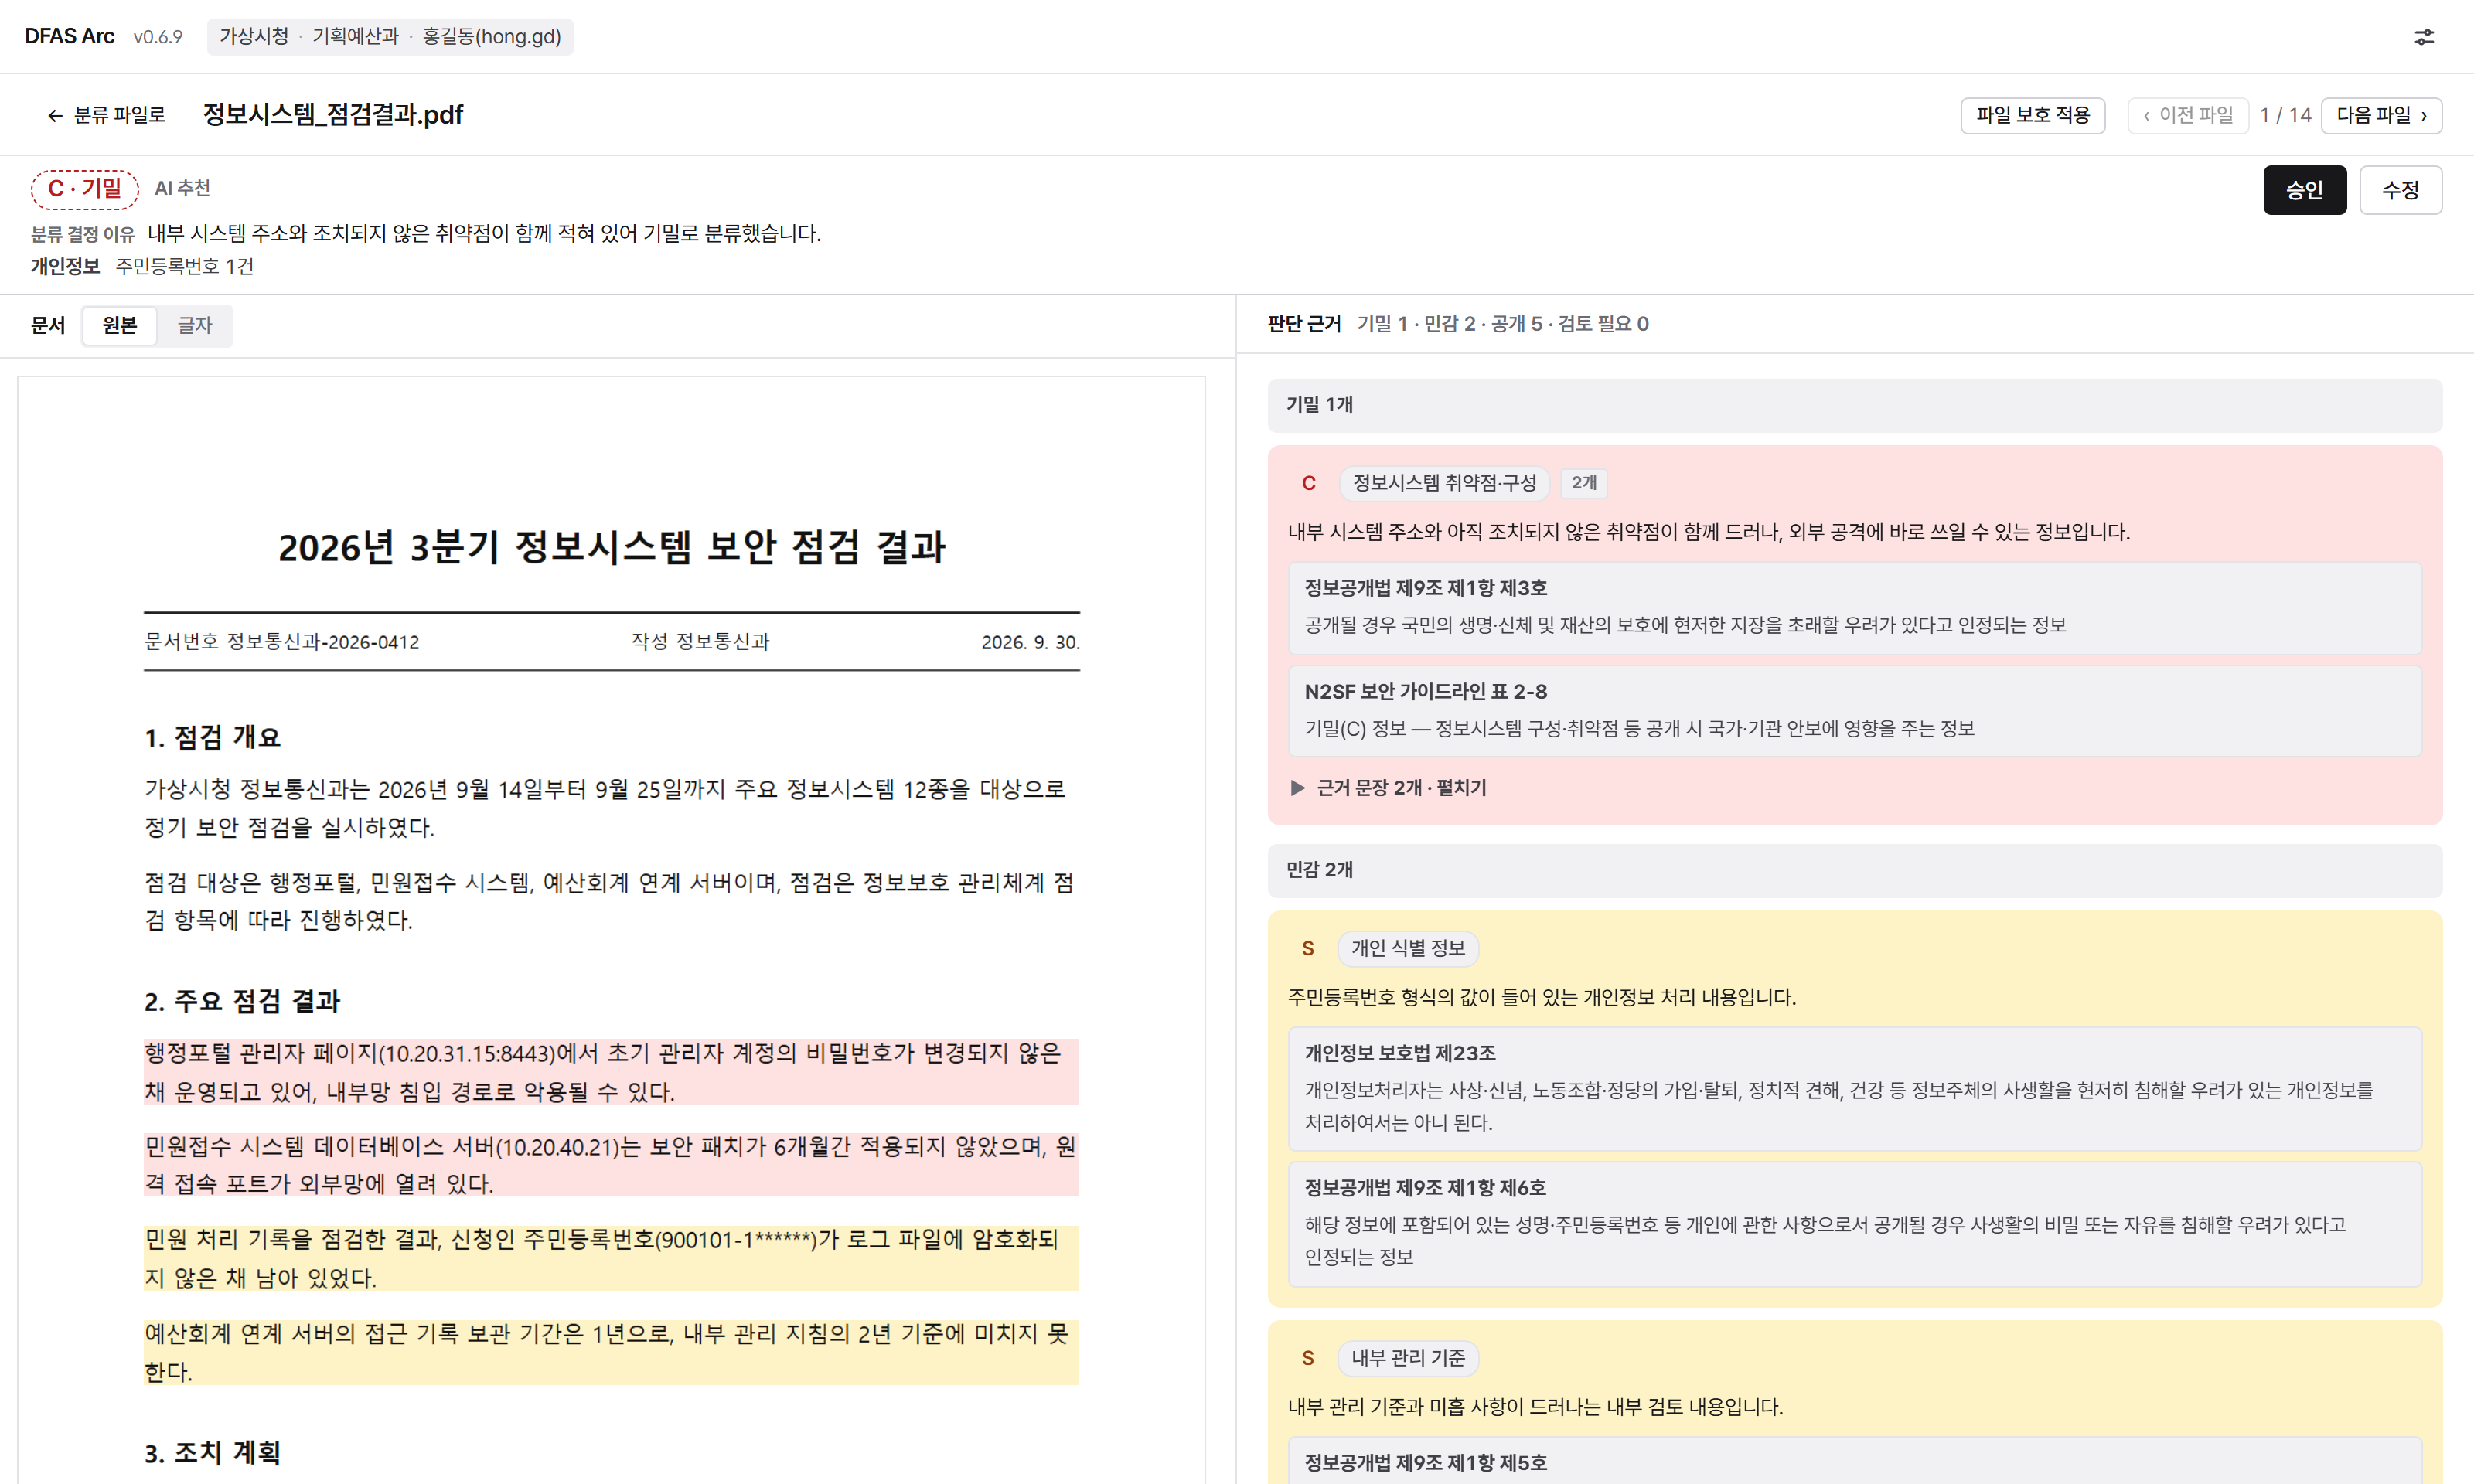Viewport: 2474px width, 1484px height.
Task: Go back via 분류 파일로 arrow link
Action: pyautogui.click(x=106, y=115)
